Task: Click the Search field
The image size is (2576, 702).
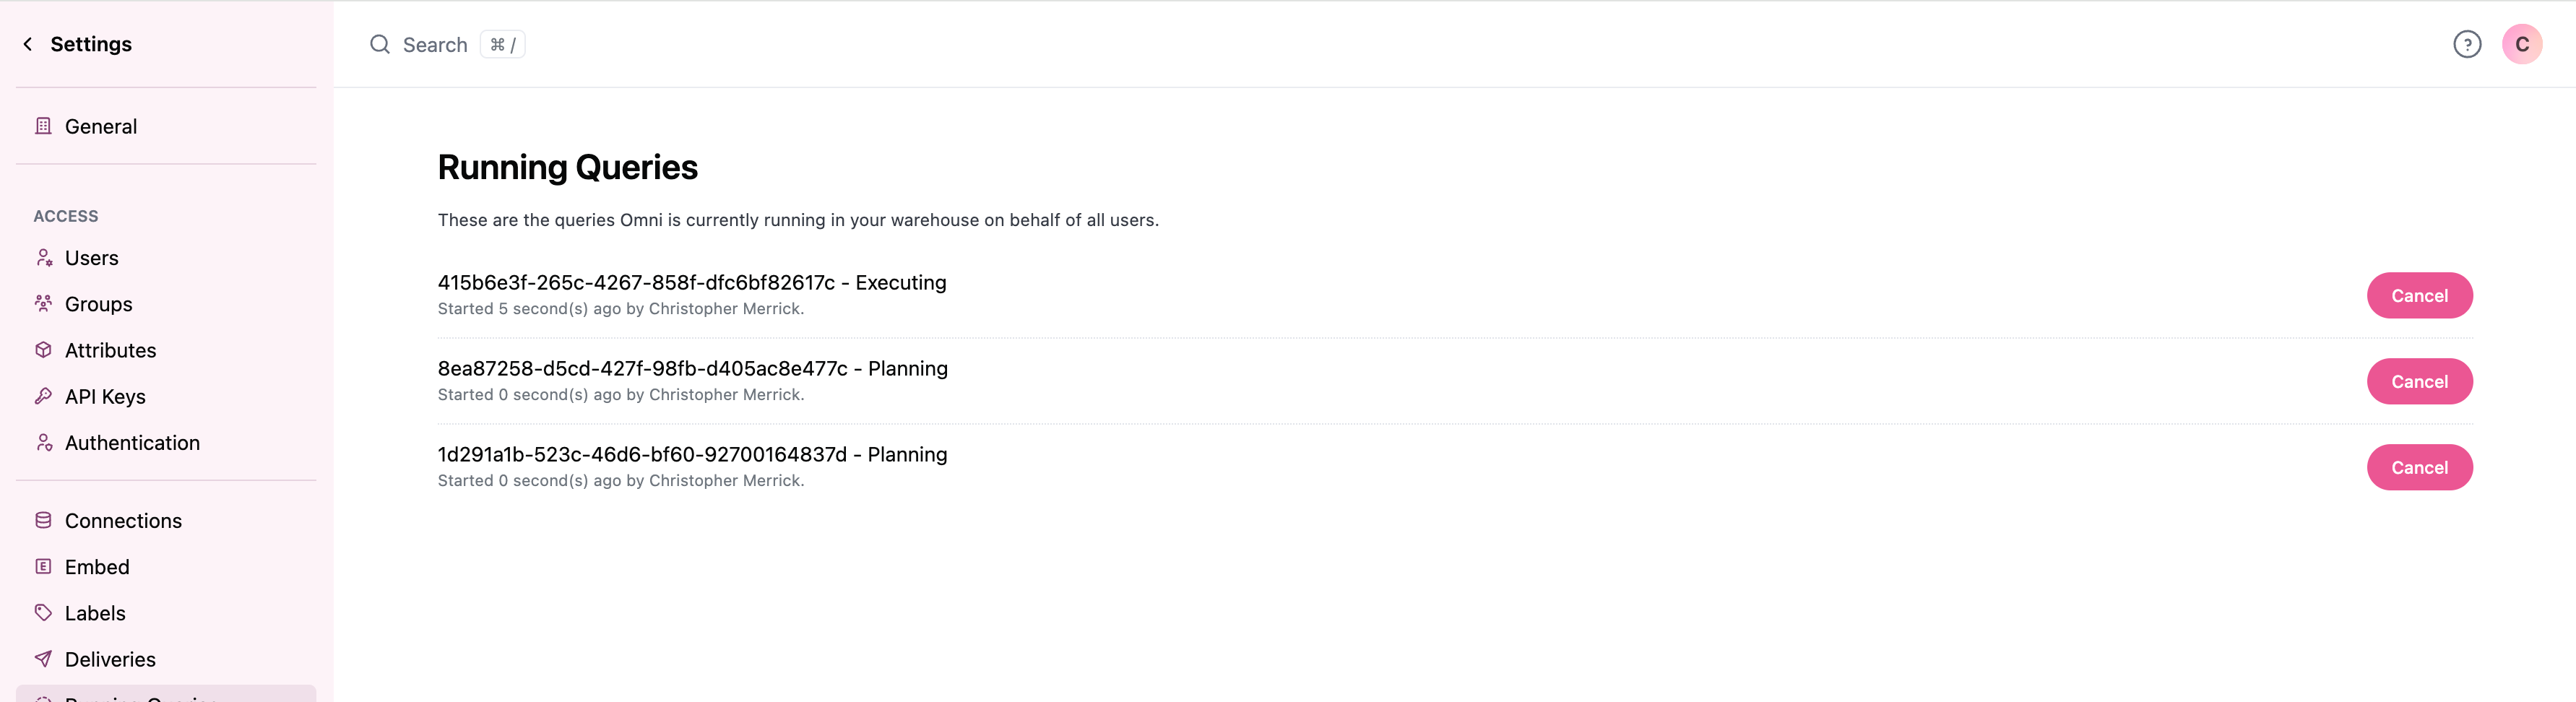Action: point(435,45)
